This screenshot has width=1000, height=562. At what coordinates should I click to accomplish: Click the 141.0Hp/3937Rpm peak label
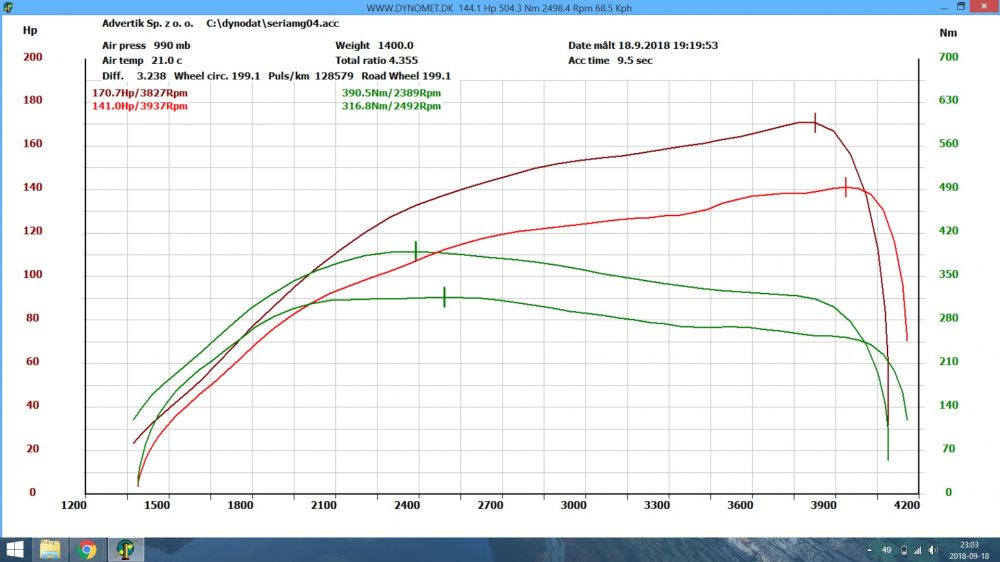pos(140,106)
